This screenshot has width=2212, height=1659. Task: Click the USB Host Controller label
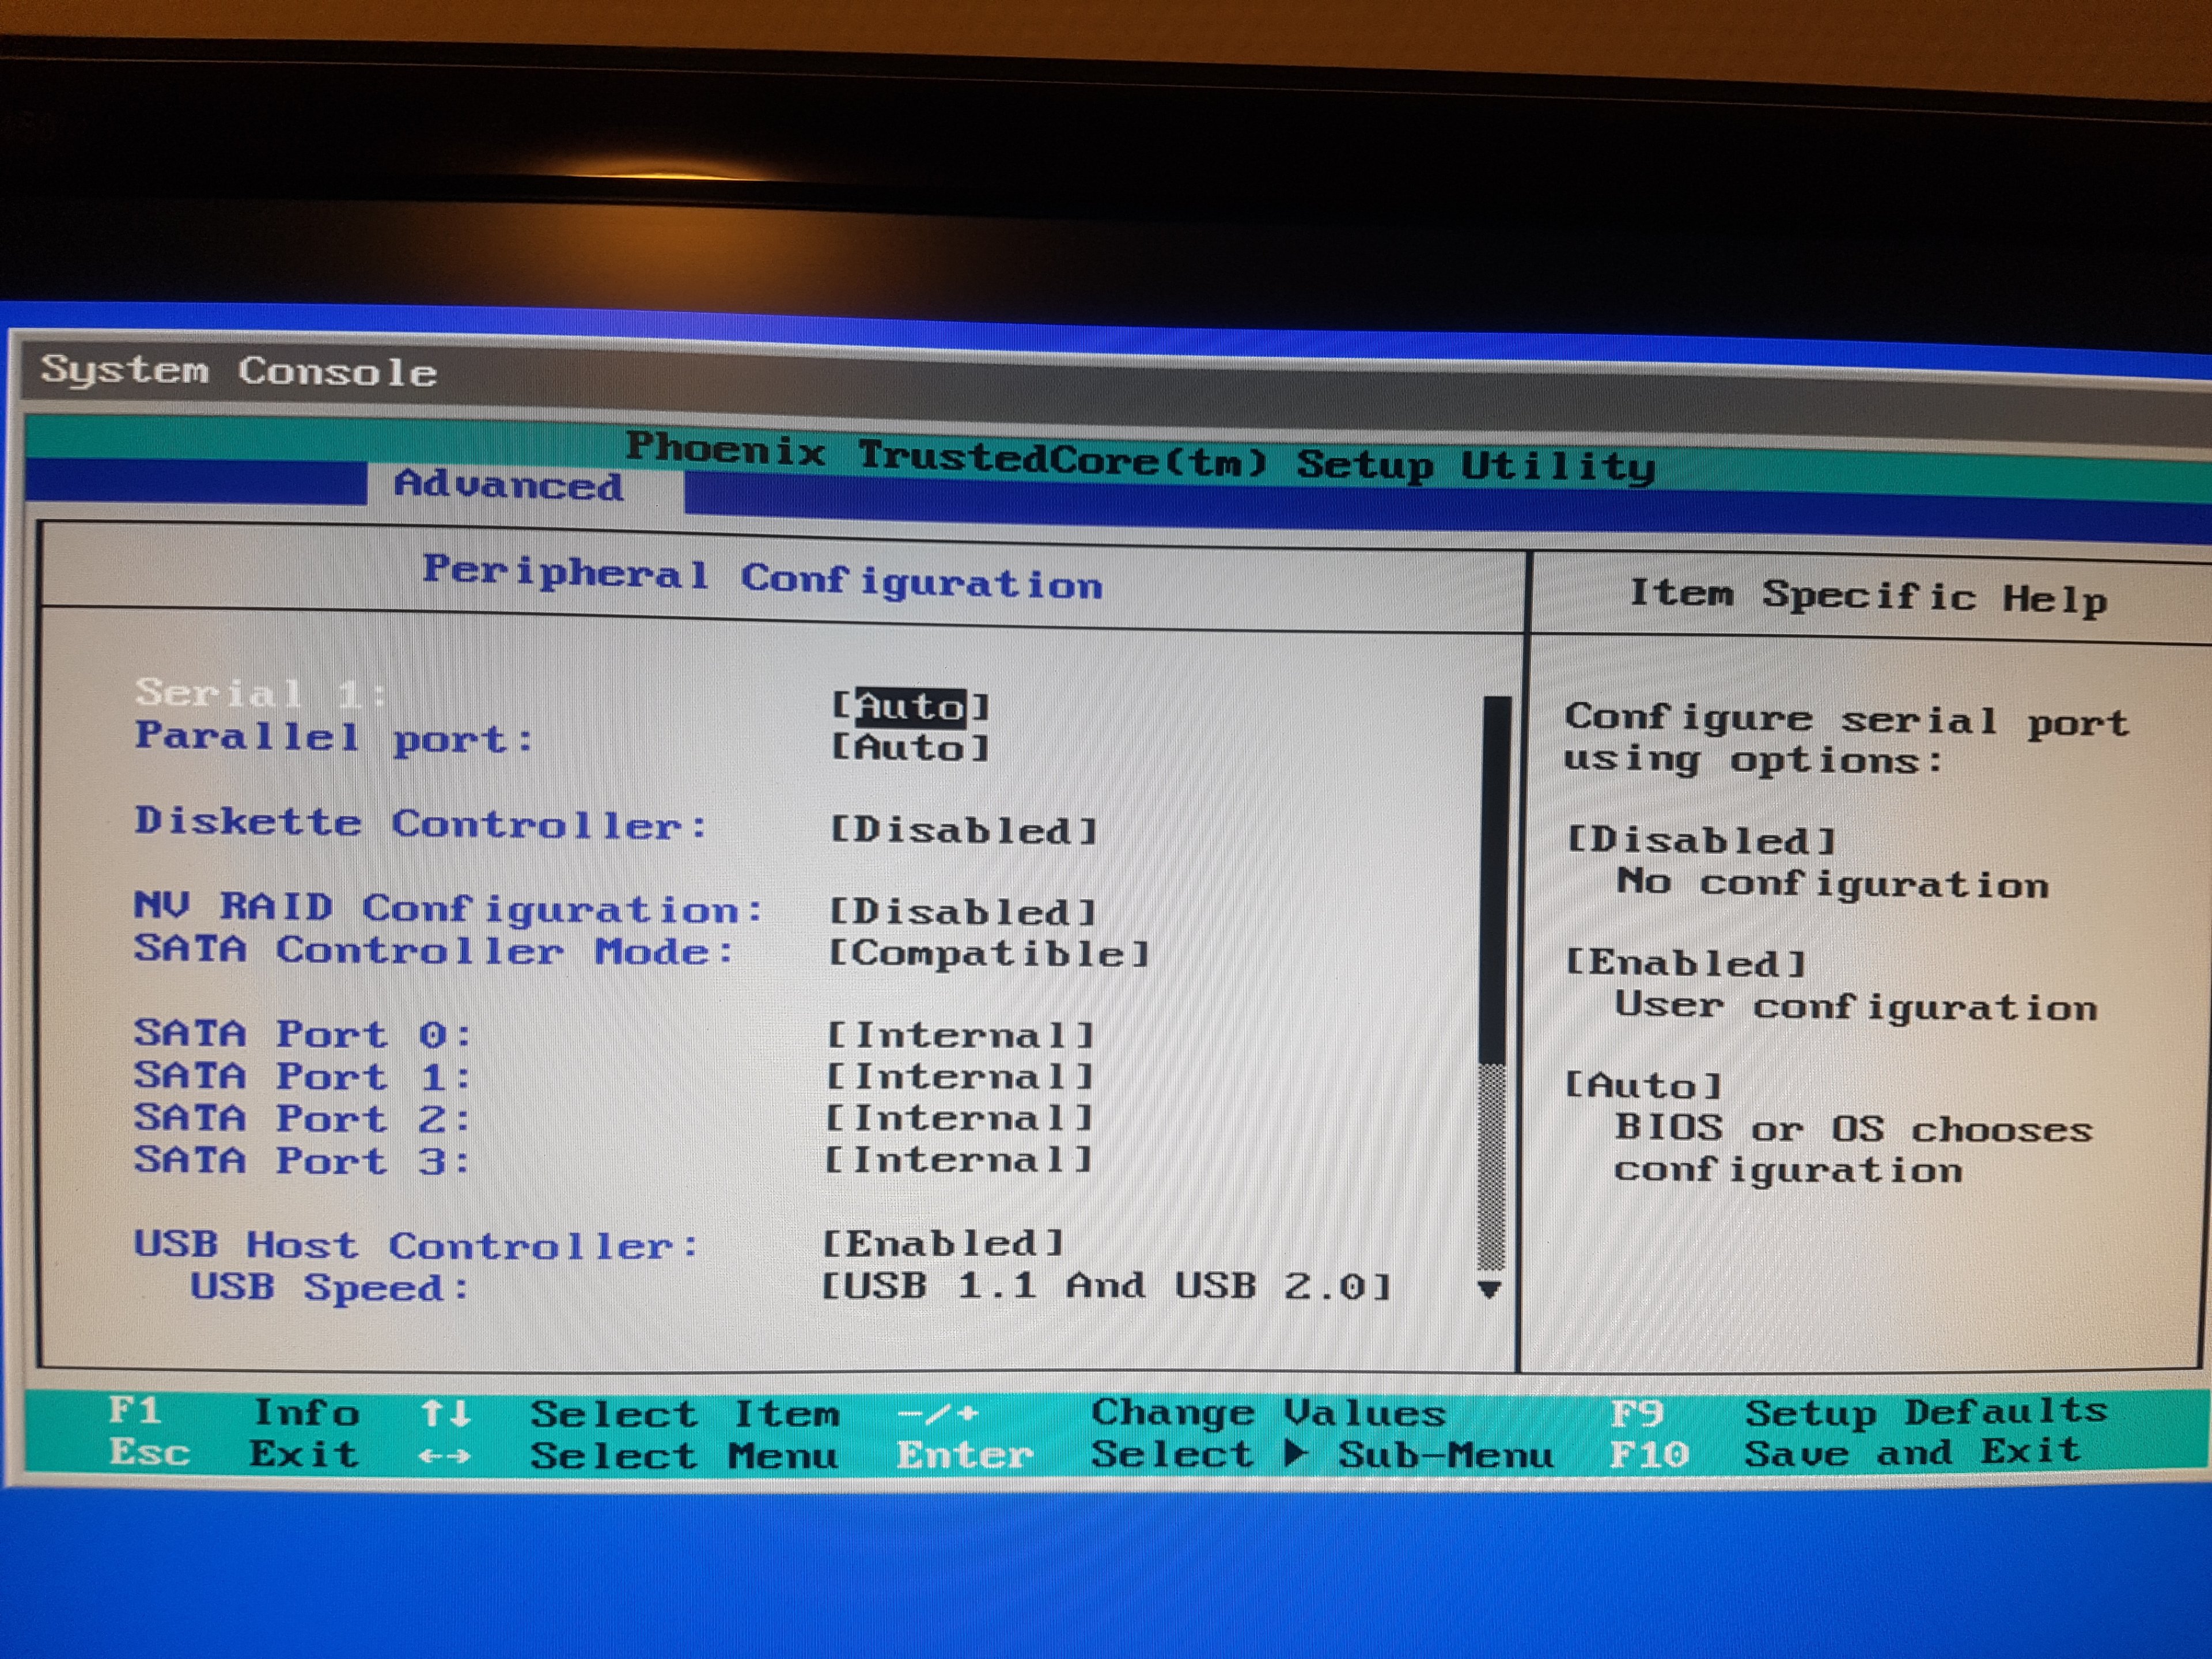point(416,1245)
